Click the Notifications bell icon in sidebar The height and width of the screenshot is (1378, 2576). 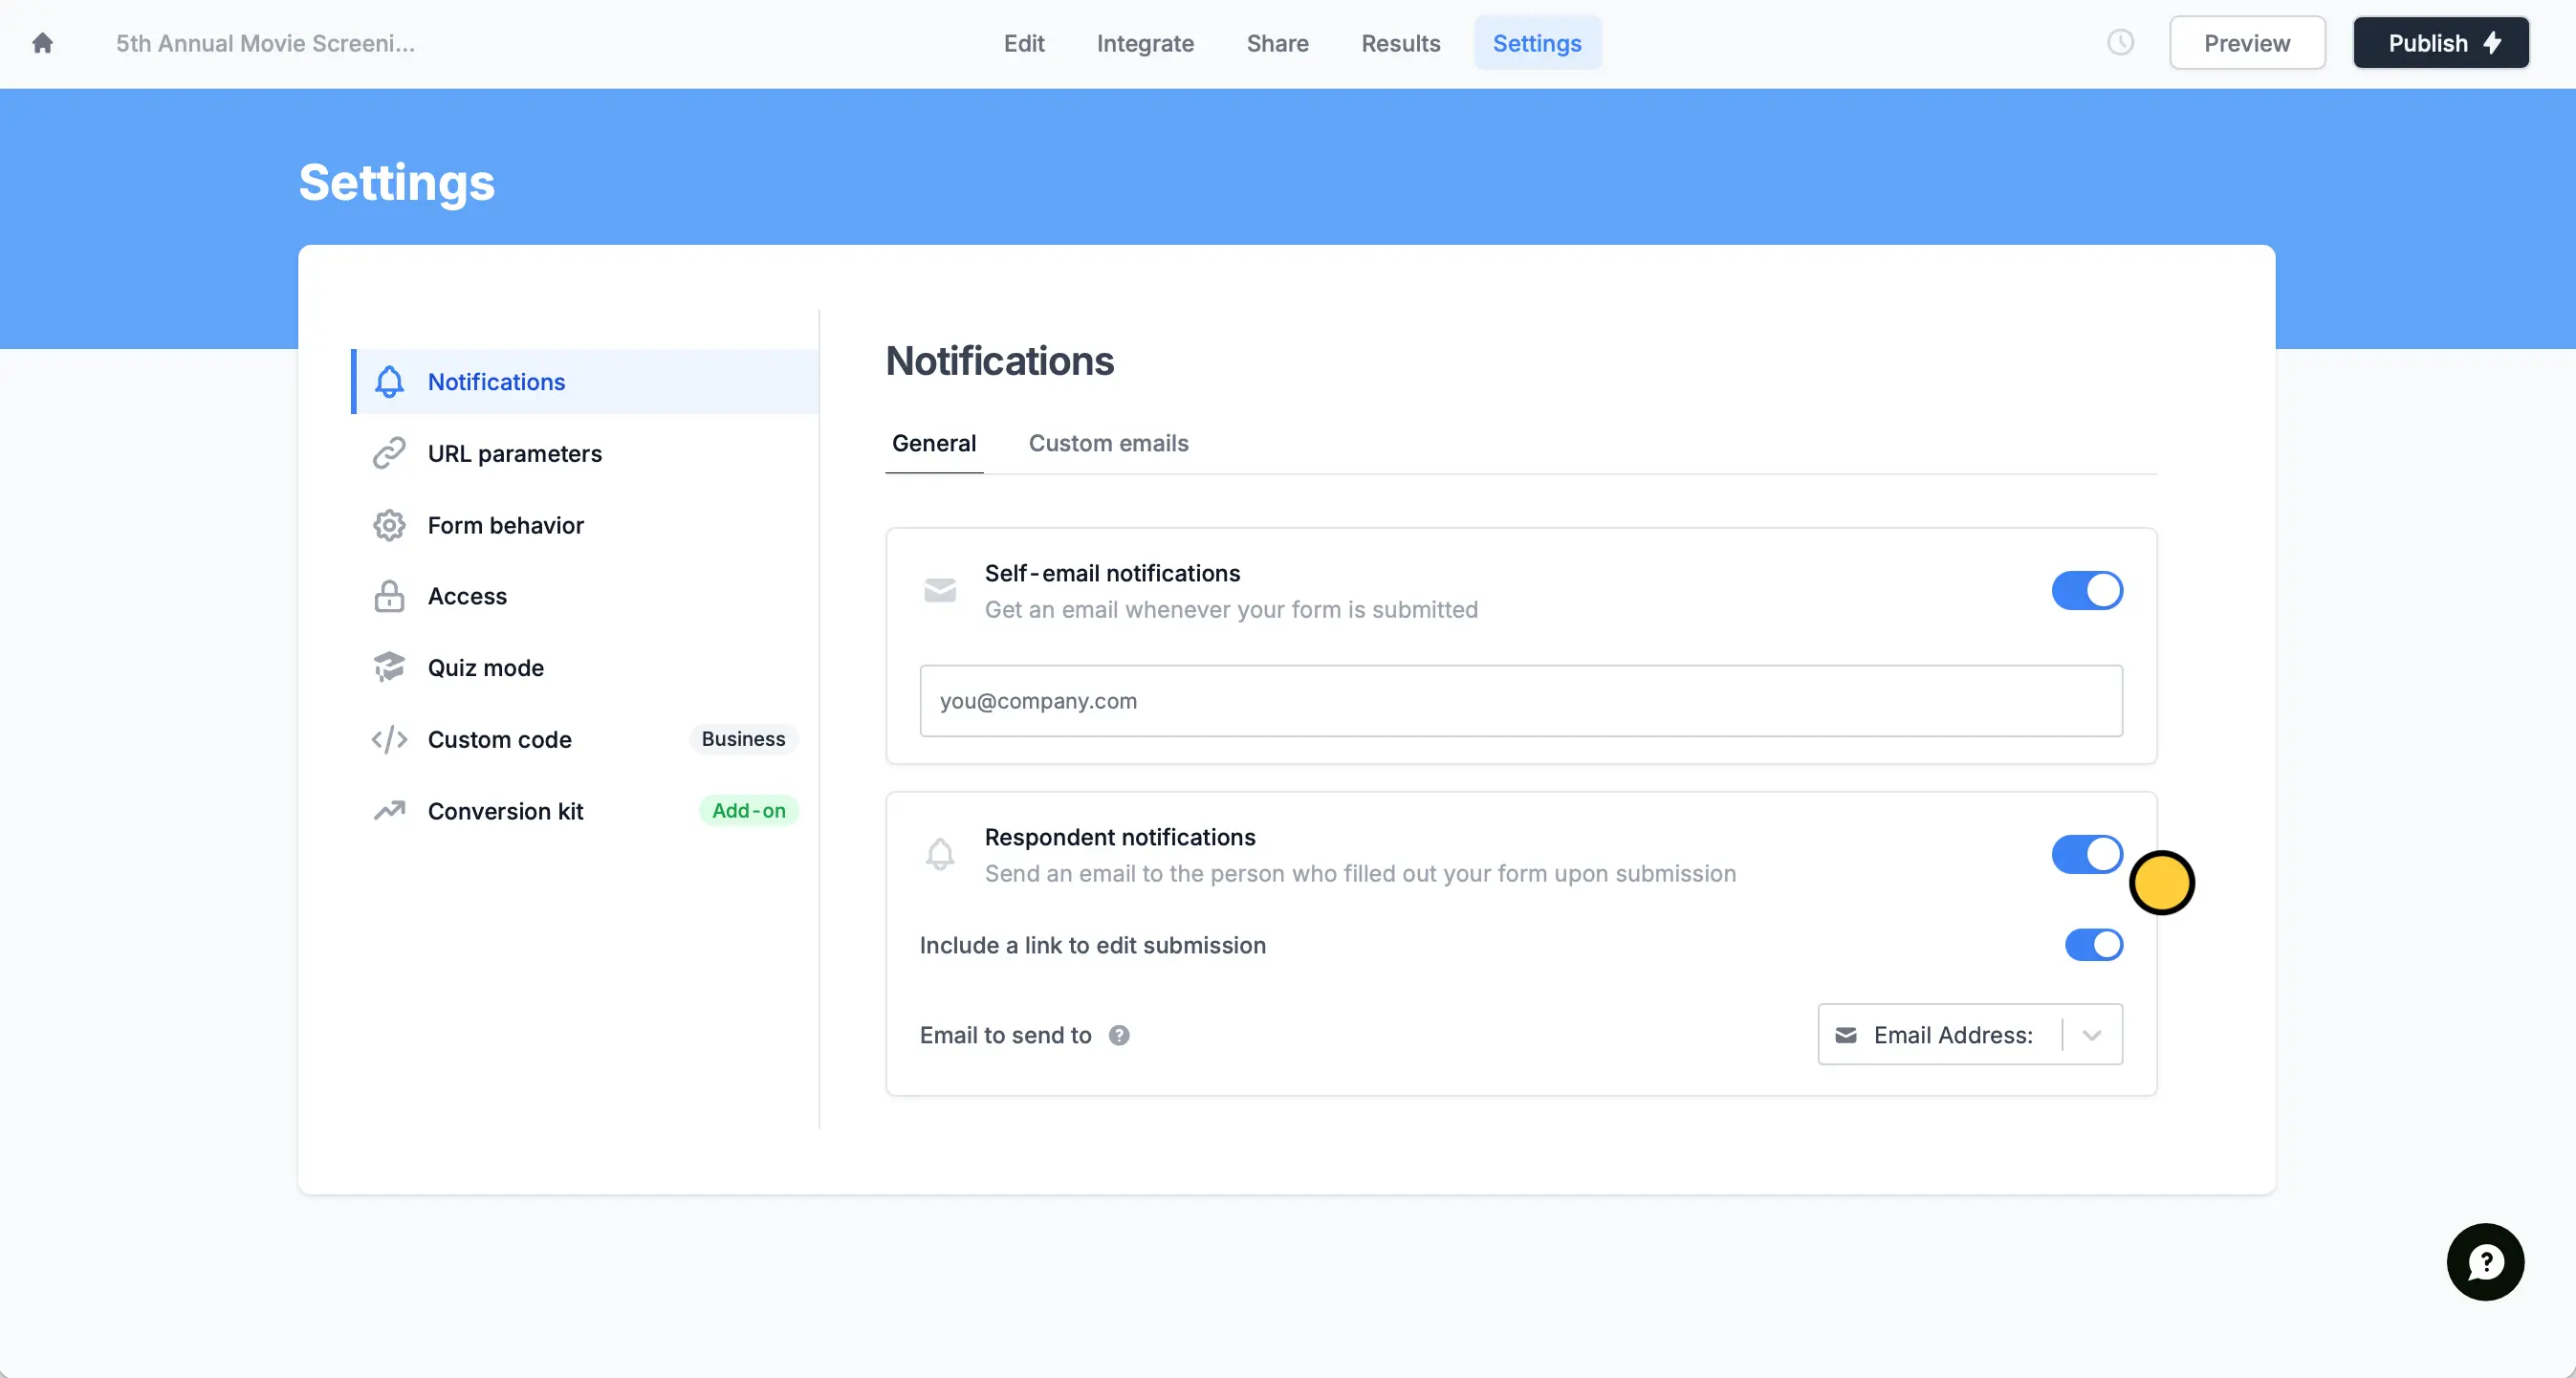389,382
